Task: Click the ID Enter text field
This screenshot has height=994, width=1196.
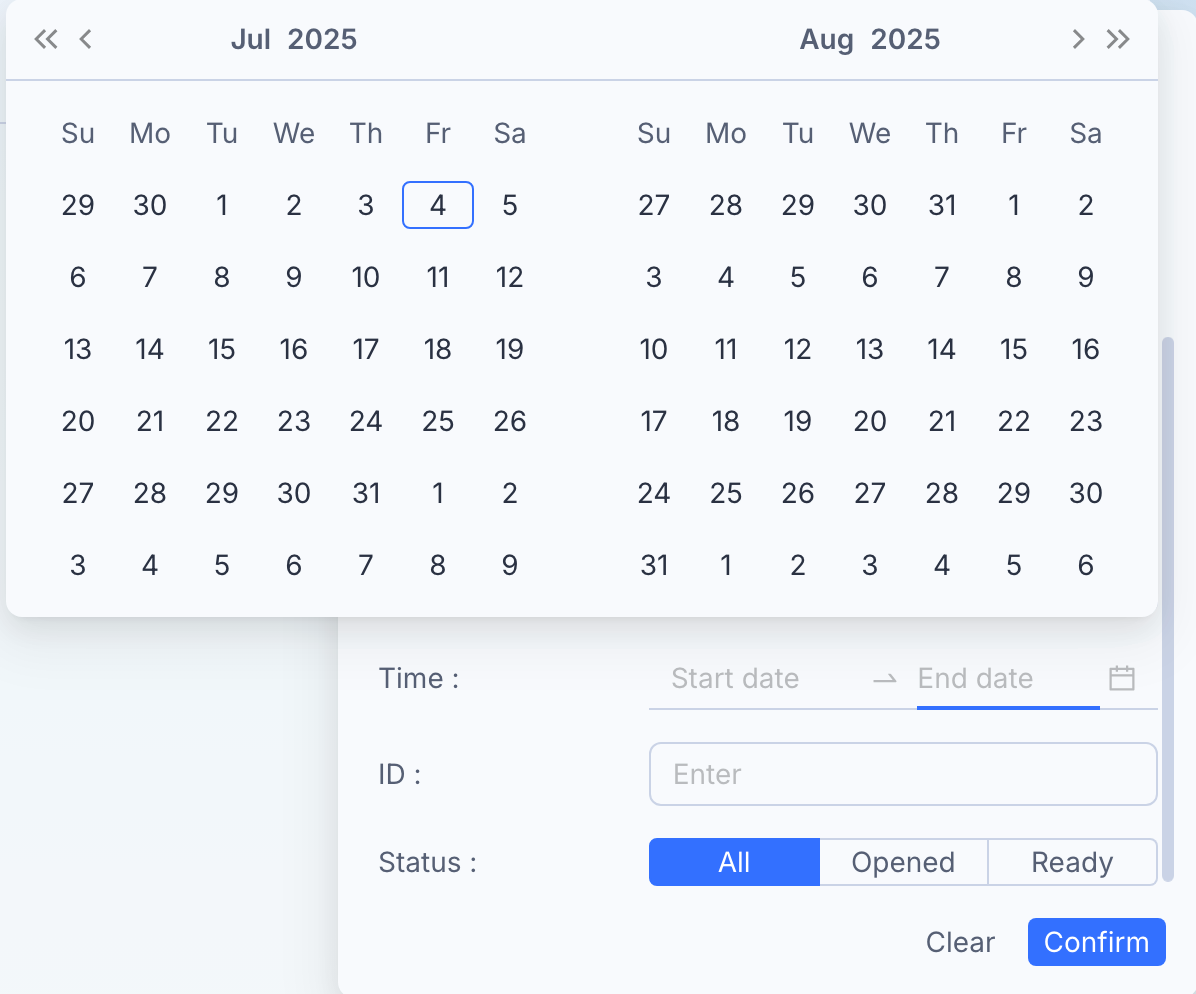Action: pyautogui.click(x=903, y=774)
